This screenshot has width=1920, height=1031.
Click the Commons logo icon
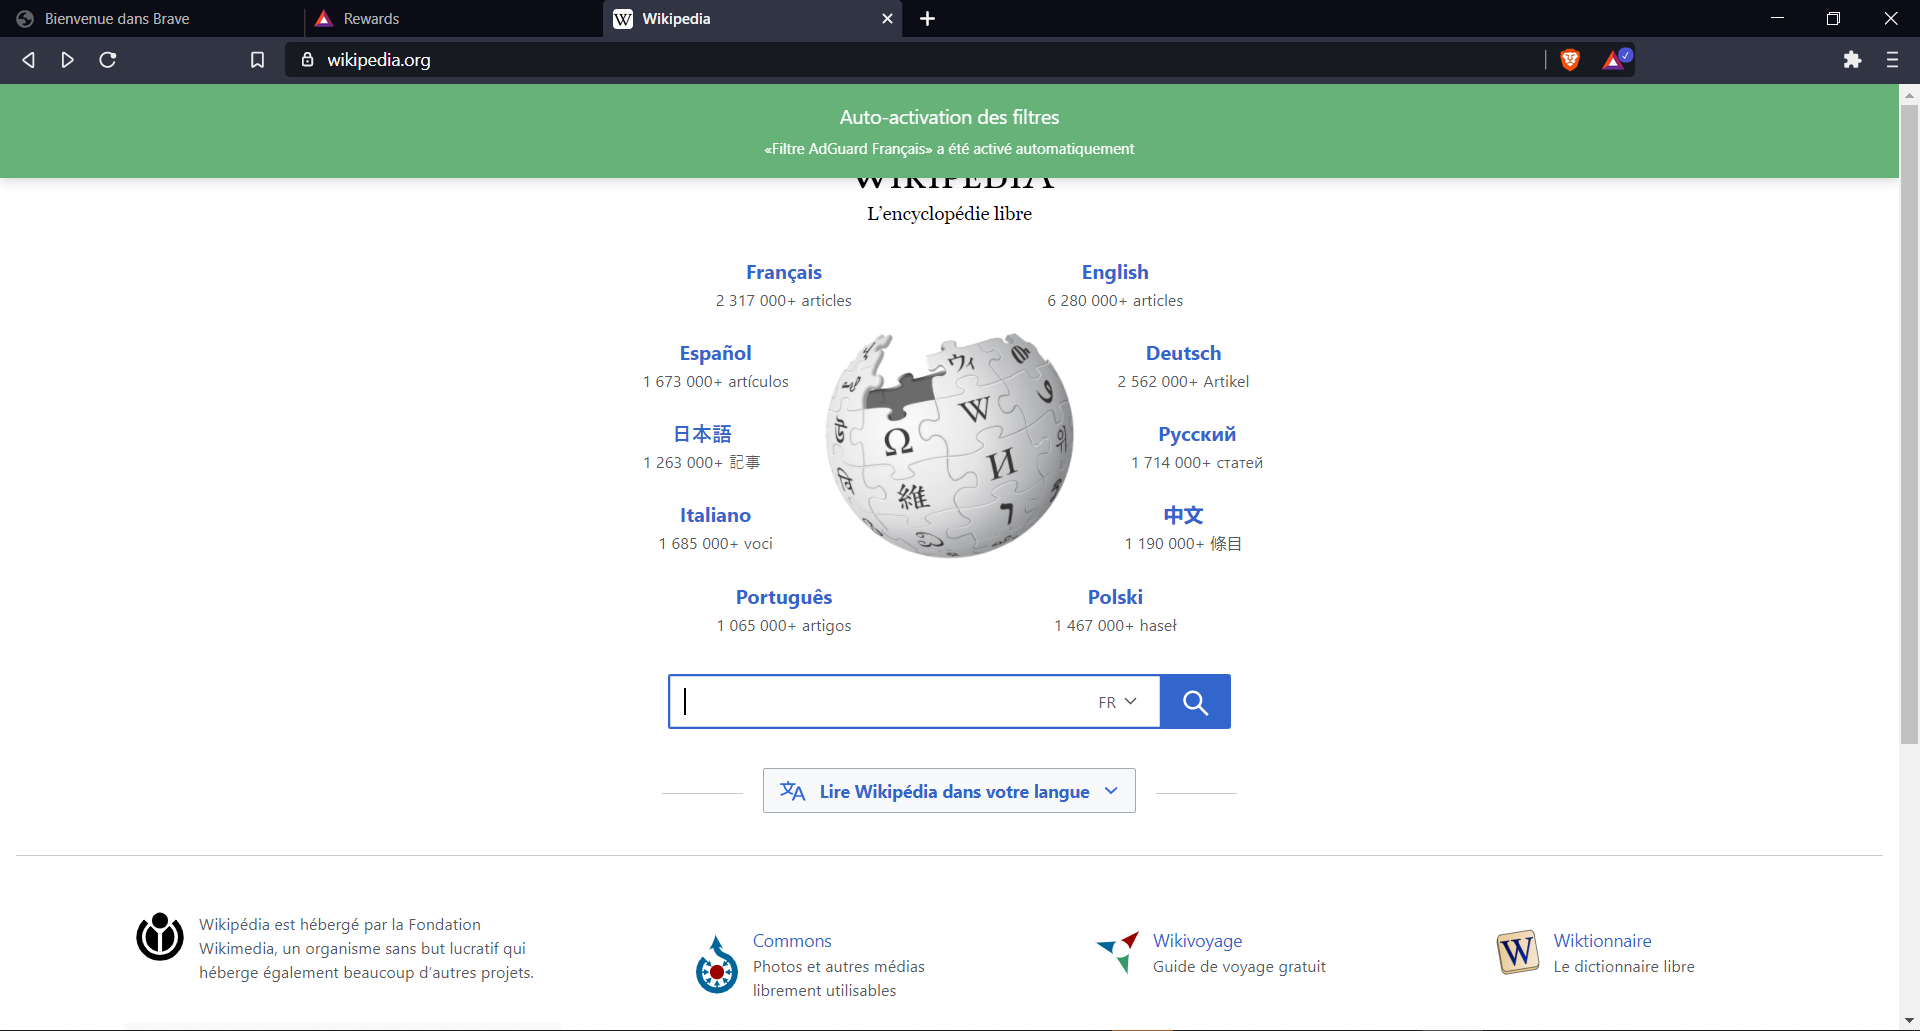[x=717, y=965]
